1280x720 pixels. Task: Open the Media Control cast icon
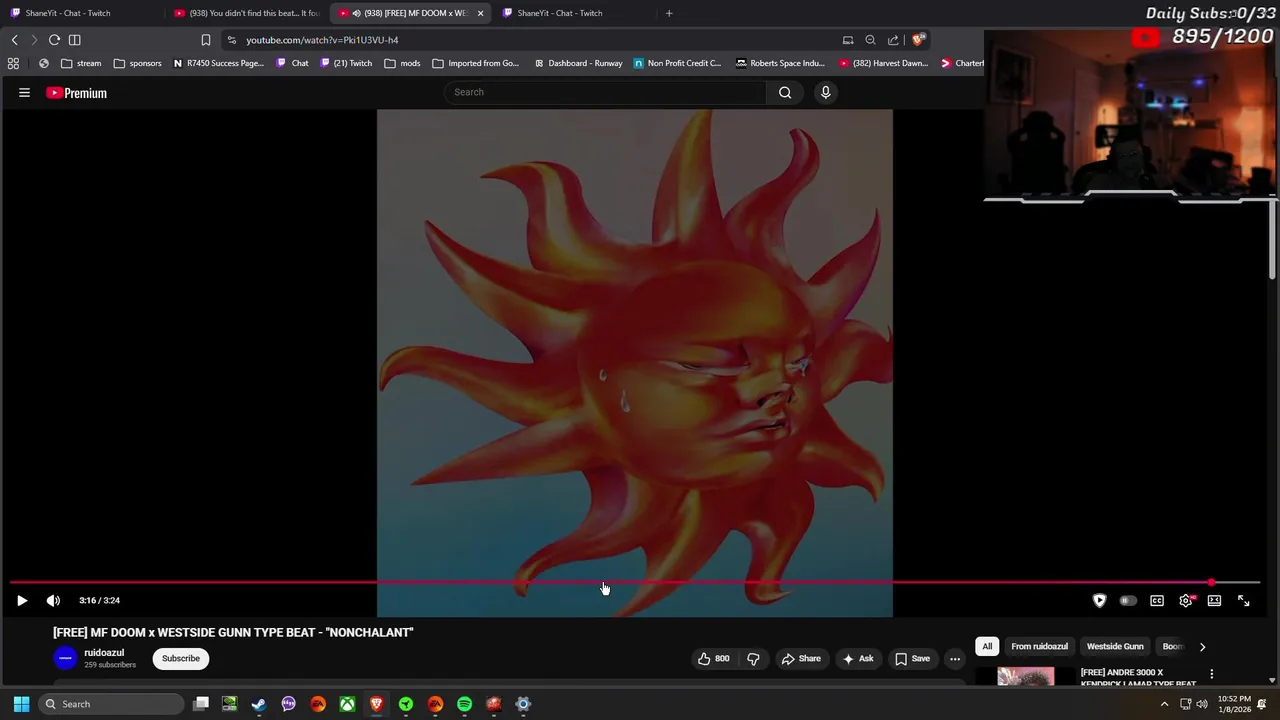(848, 40)
